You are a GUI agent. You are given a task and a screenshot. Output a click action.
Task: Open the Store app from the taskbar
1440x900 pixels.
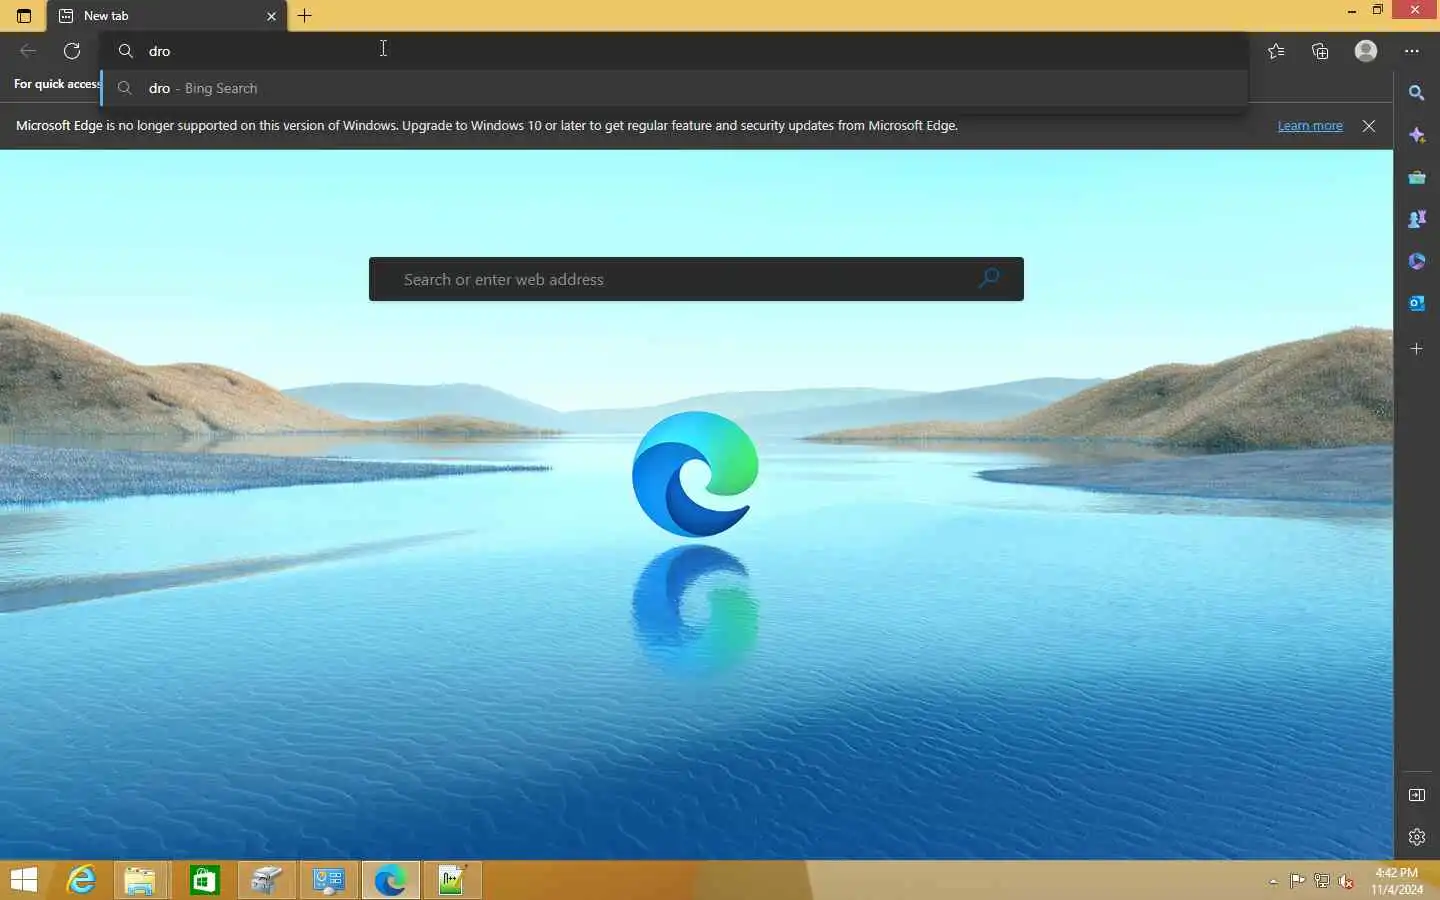tap(204, 880)
